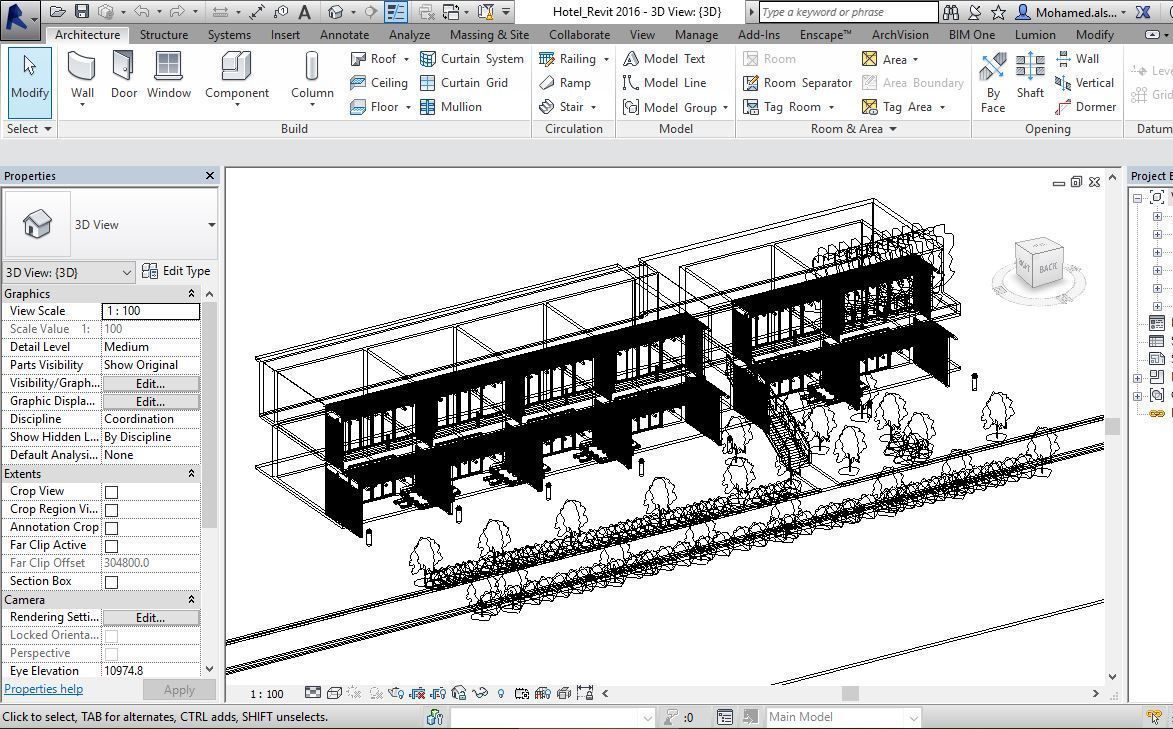Click the 1 : 100 view scale button in view control bar

[x=266, y=694]
